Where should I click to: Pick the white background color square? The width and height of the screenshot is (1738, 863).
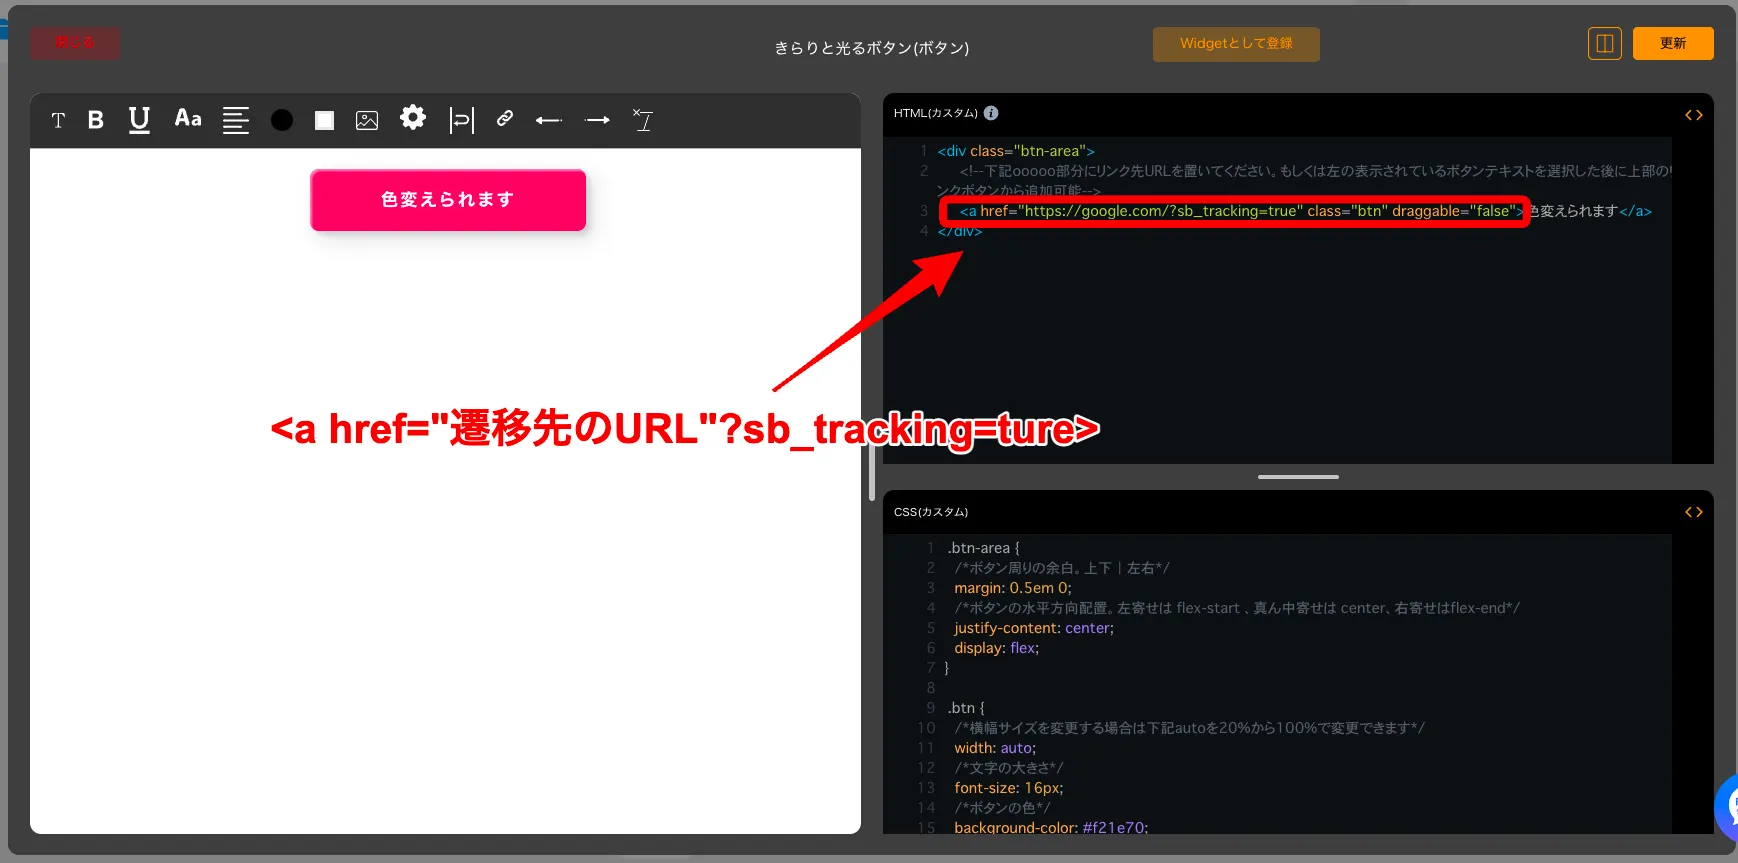(324, 120)
